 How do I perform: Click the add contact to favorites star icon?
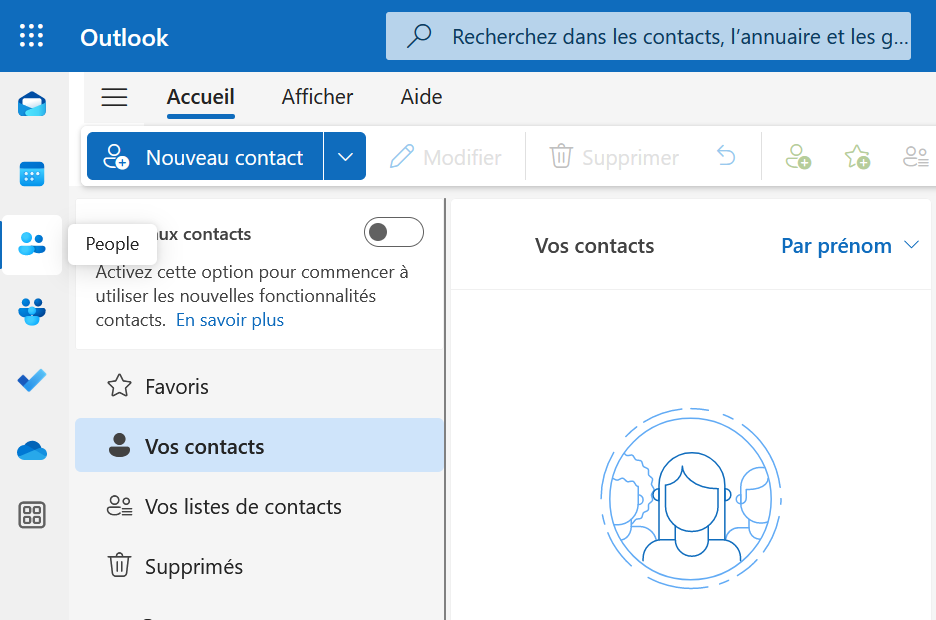856,156
